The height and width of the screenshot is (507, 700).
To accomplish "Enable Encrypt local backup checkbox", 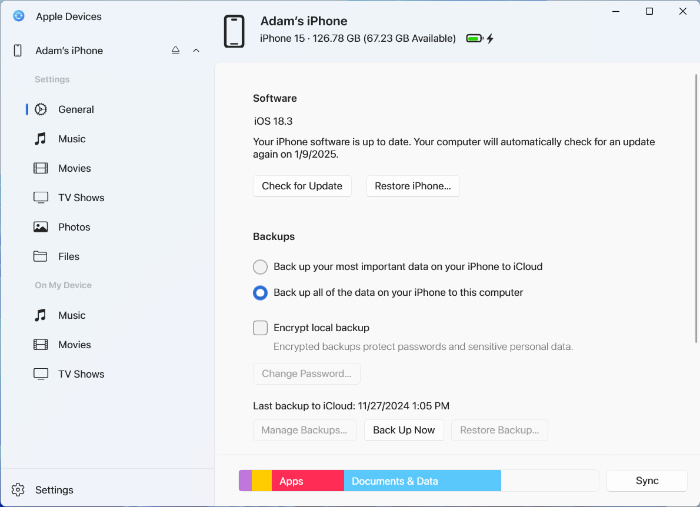I will pos(260,328).
